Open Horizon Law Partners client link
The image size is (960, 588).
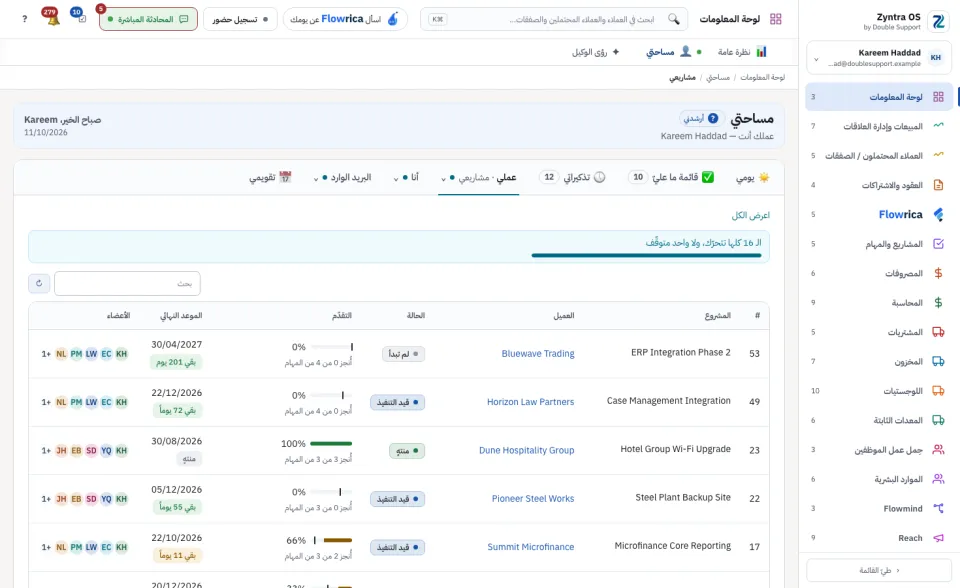coord(530,402)
